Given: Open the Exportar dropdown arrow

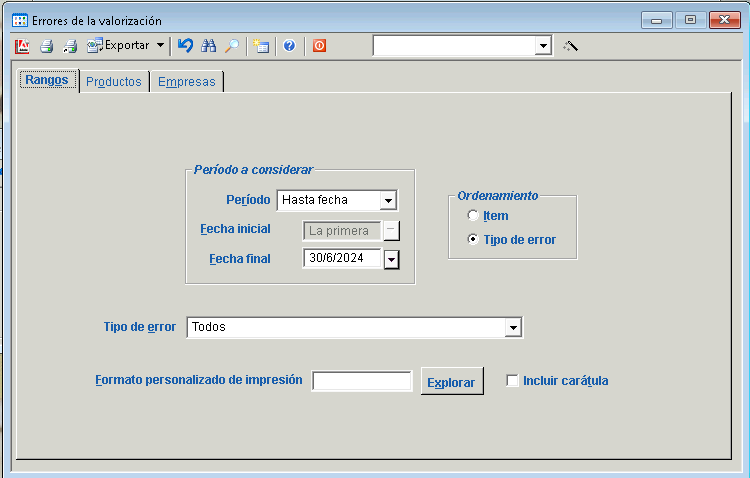Looking at the screenshot, I should (160, 46).
